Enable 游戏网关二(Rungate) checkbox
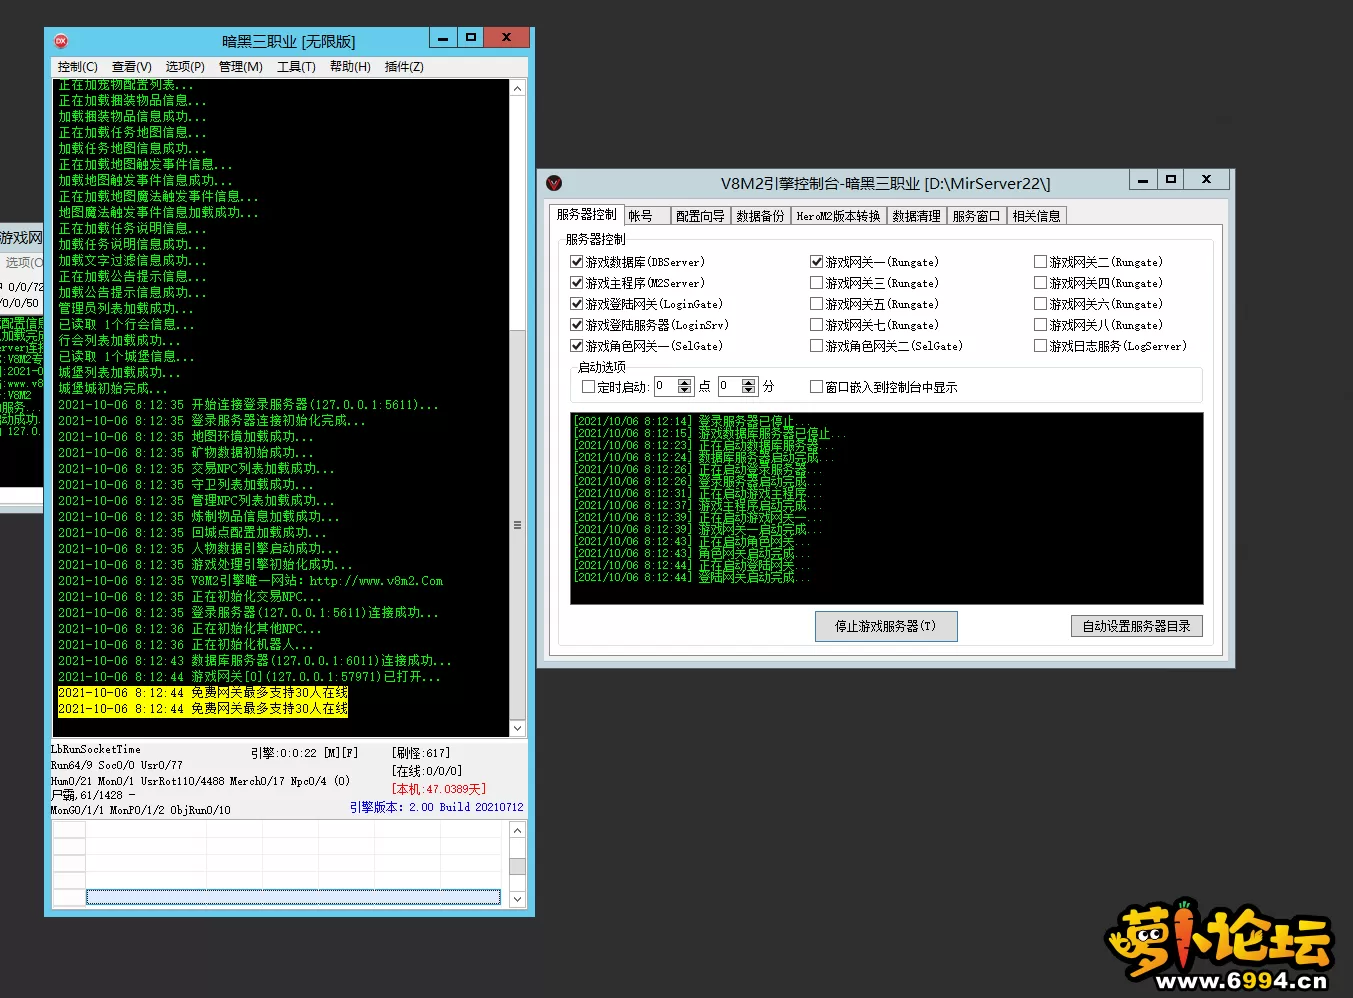The width and height of the screenshot is (1353, 998). click(x=1041, y=262)
